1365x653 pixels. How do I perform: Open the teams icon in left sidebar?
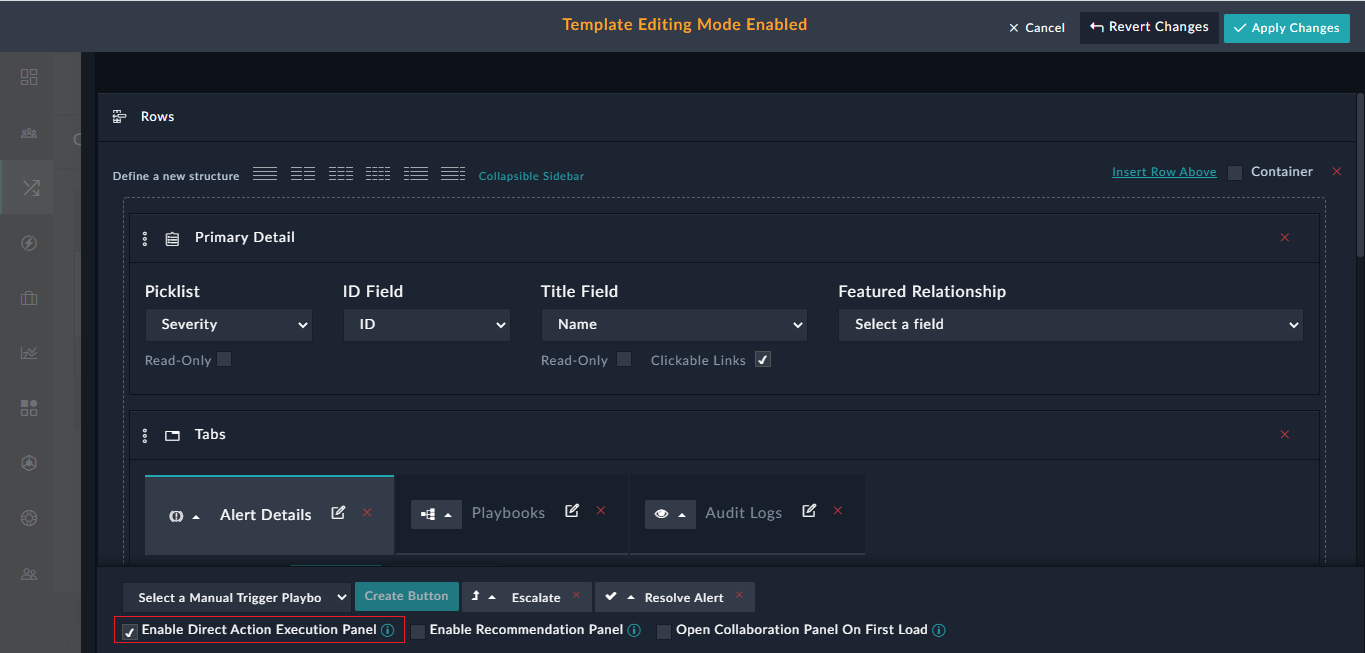(x=28, y=132)
